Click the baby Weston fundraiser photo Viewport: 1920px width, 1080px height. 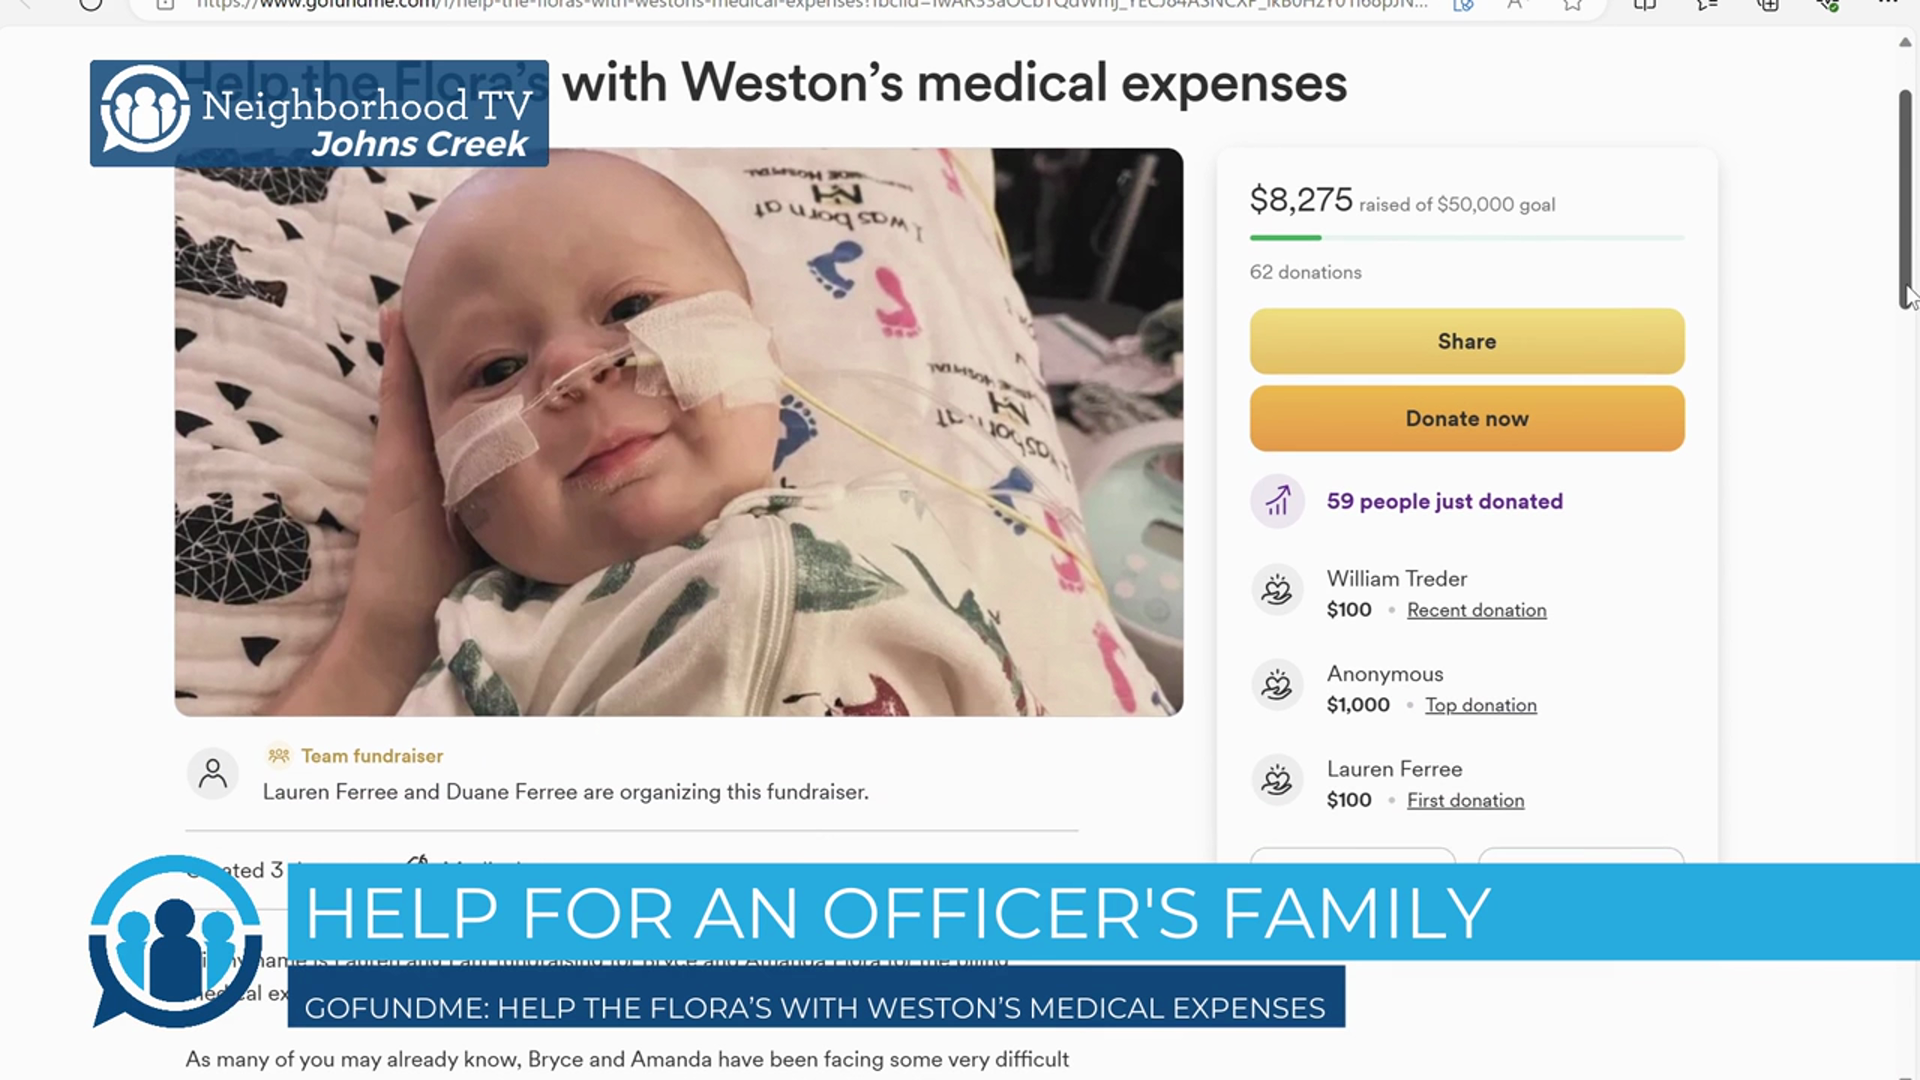(679, 432)
